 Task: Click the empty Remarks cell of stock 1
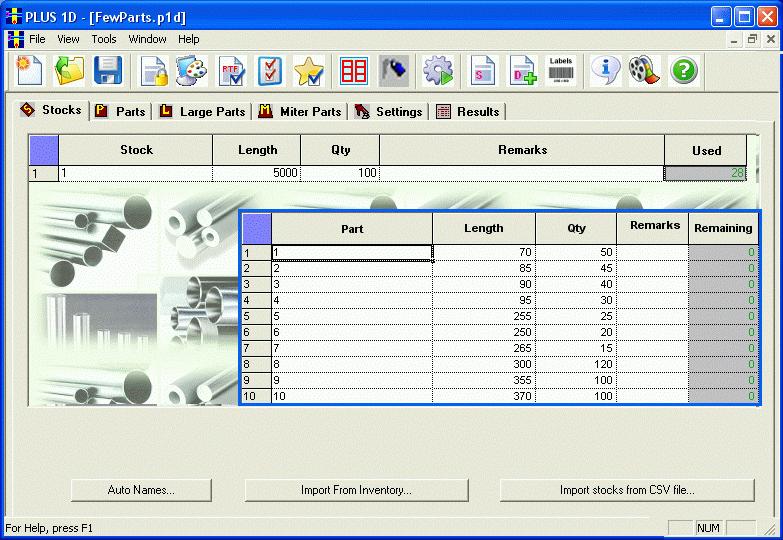pyautogui.click(x=522, y=173)
